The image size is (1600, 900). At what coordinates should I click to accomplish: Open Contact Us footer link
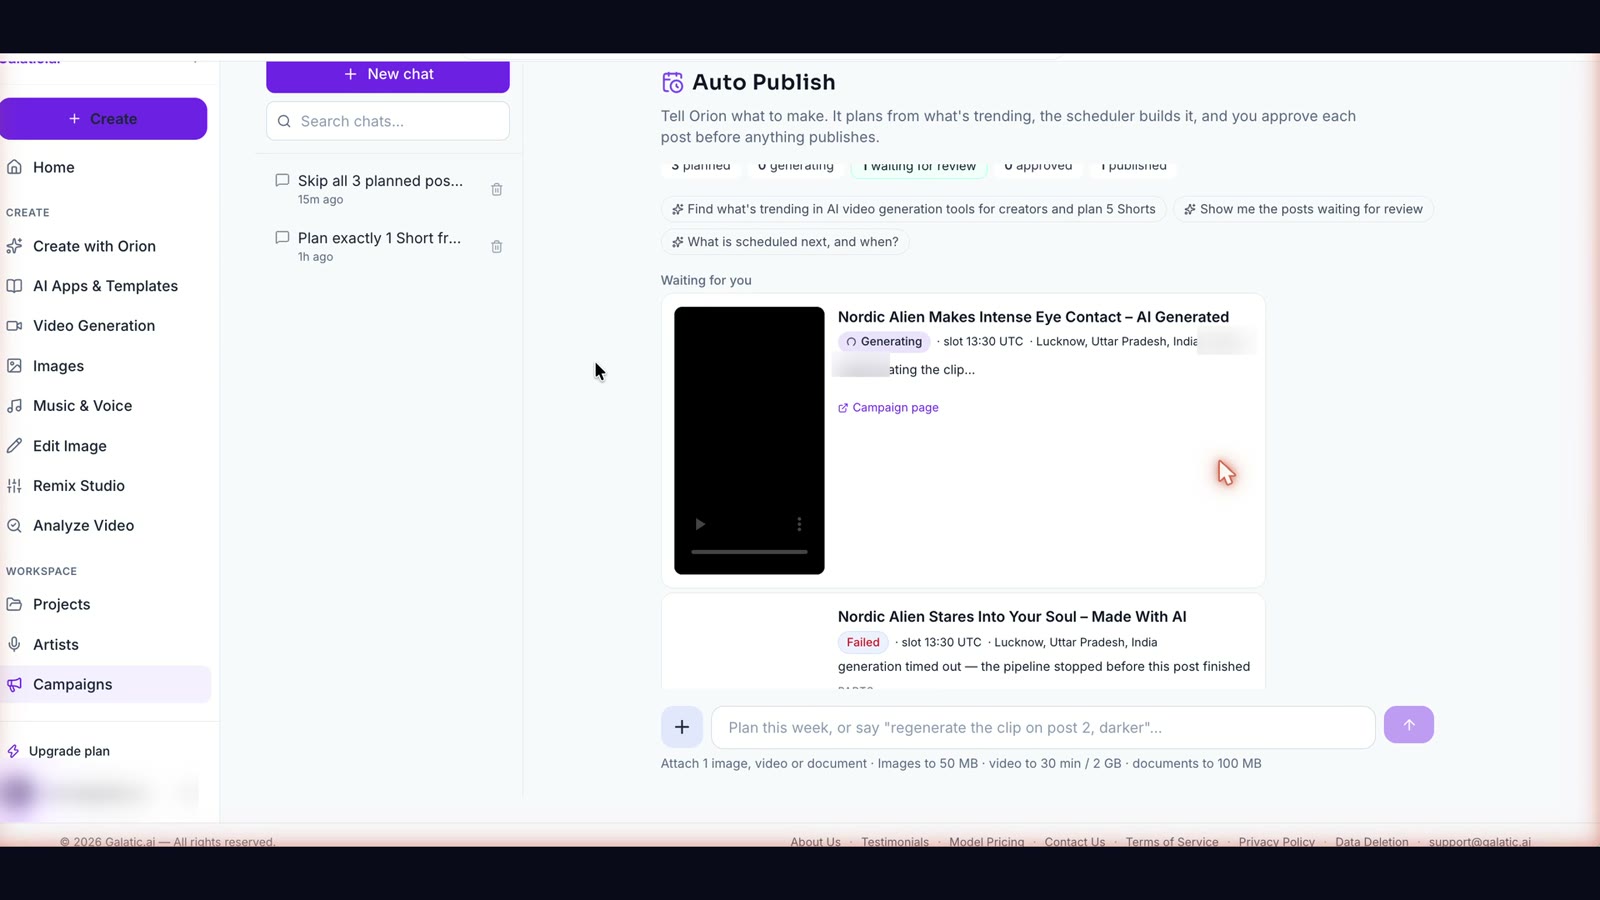(1075, 841)
